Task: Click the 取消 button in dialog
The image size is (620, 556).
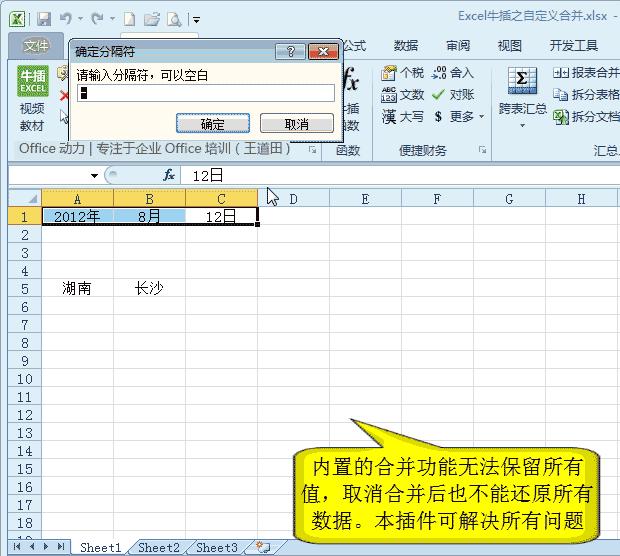Action: [297, 124]
